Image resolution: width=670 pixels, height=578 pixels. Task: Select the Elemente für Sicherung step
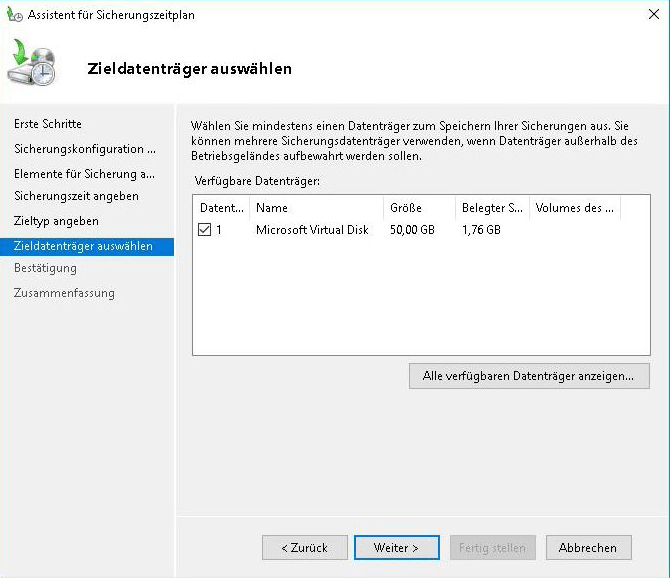[84, 174]
